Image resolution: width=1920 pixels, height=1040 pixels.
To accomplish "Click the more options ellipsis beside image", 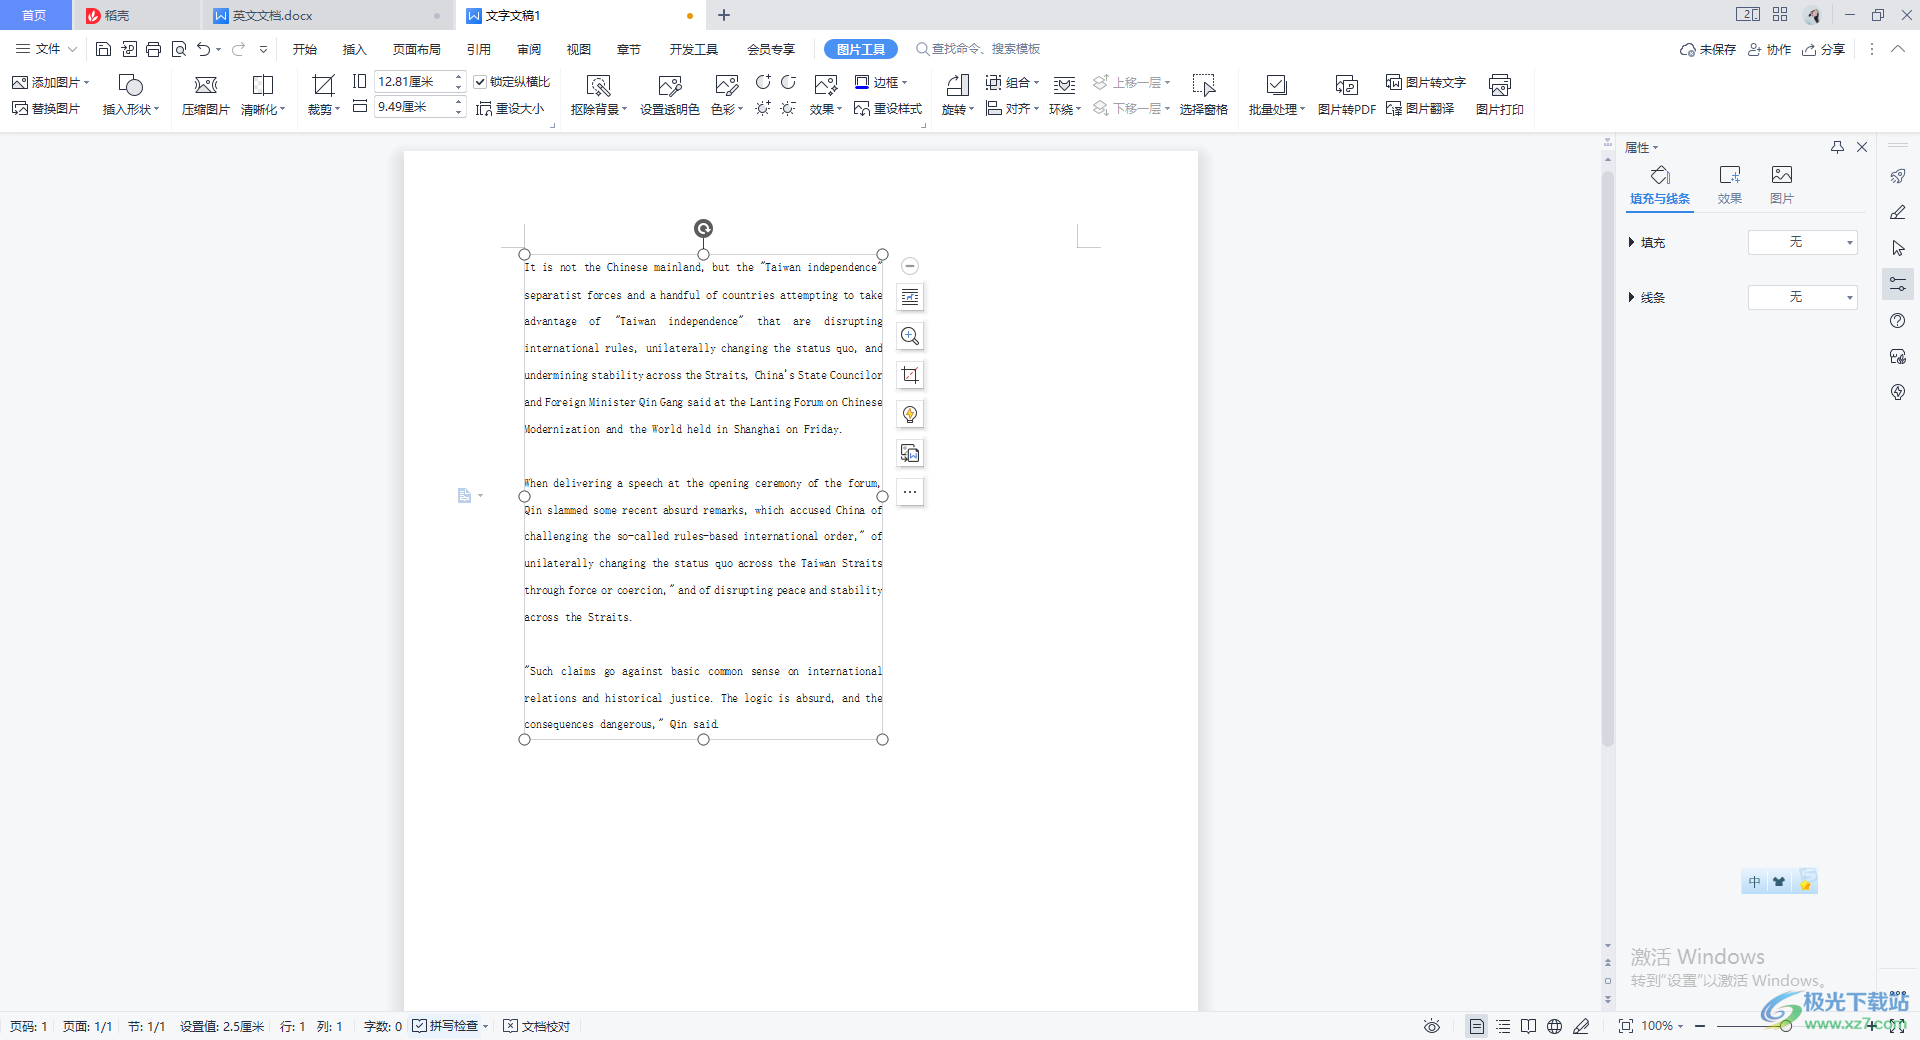I will [x=910, y=492].
